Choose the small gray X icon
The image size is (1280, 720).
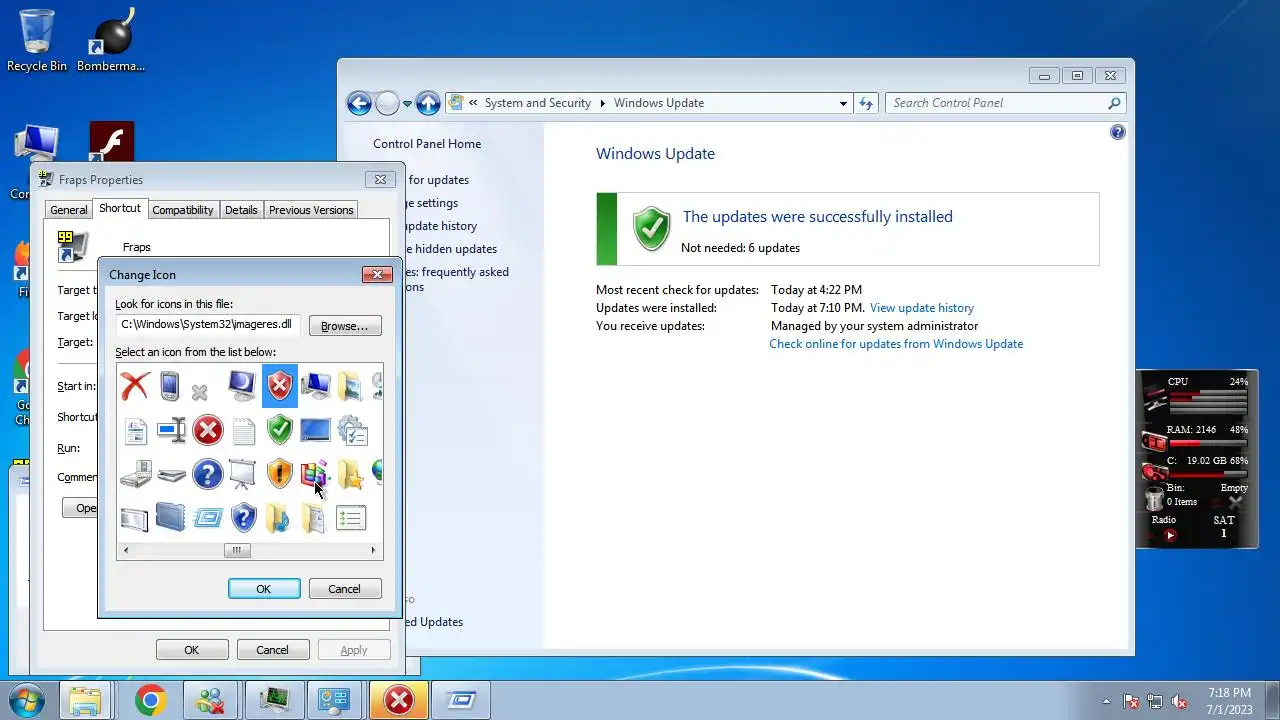click(200, 392)
